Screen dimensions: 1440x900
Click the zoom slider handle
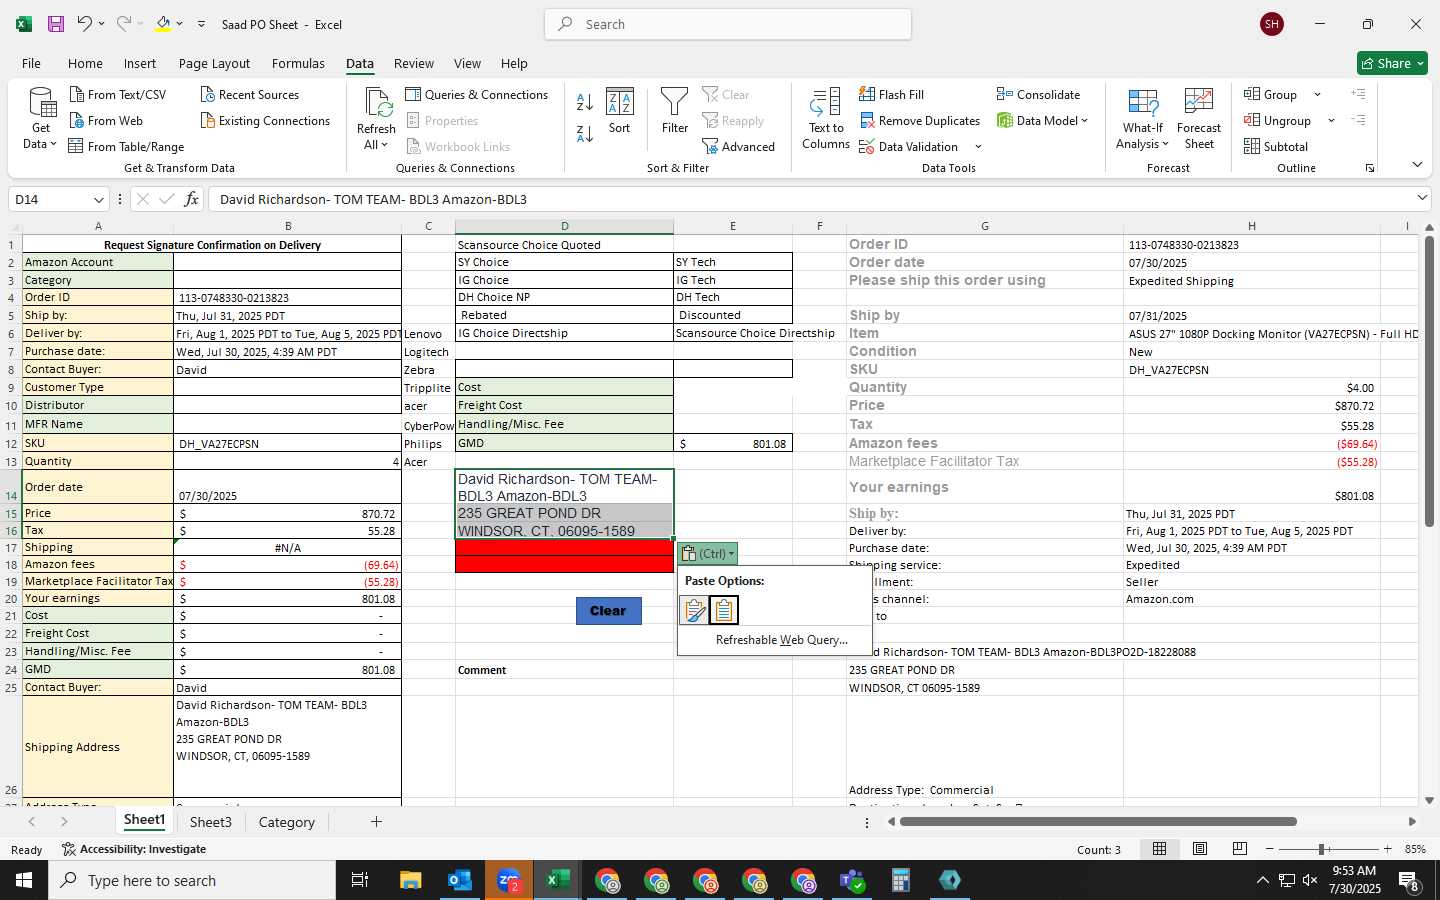coord(1322,849)
